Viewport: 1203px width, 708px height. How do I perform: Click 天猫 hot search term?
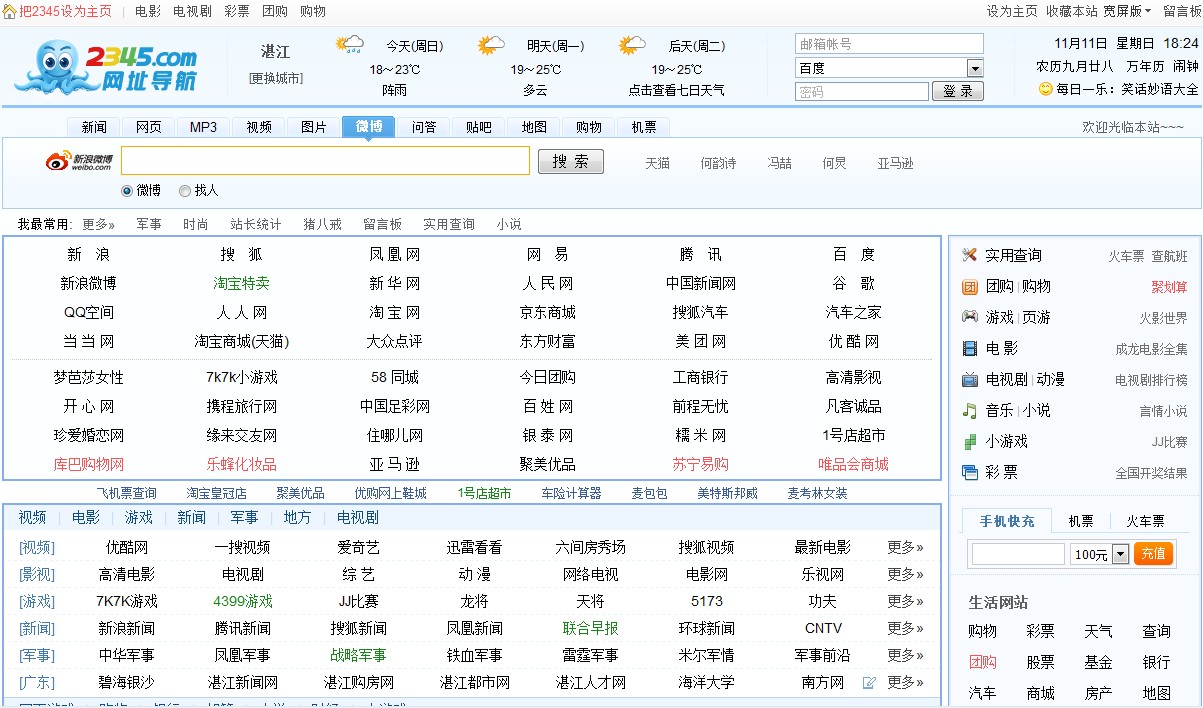coord(657,163)
